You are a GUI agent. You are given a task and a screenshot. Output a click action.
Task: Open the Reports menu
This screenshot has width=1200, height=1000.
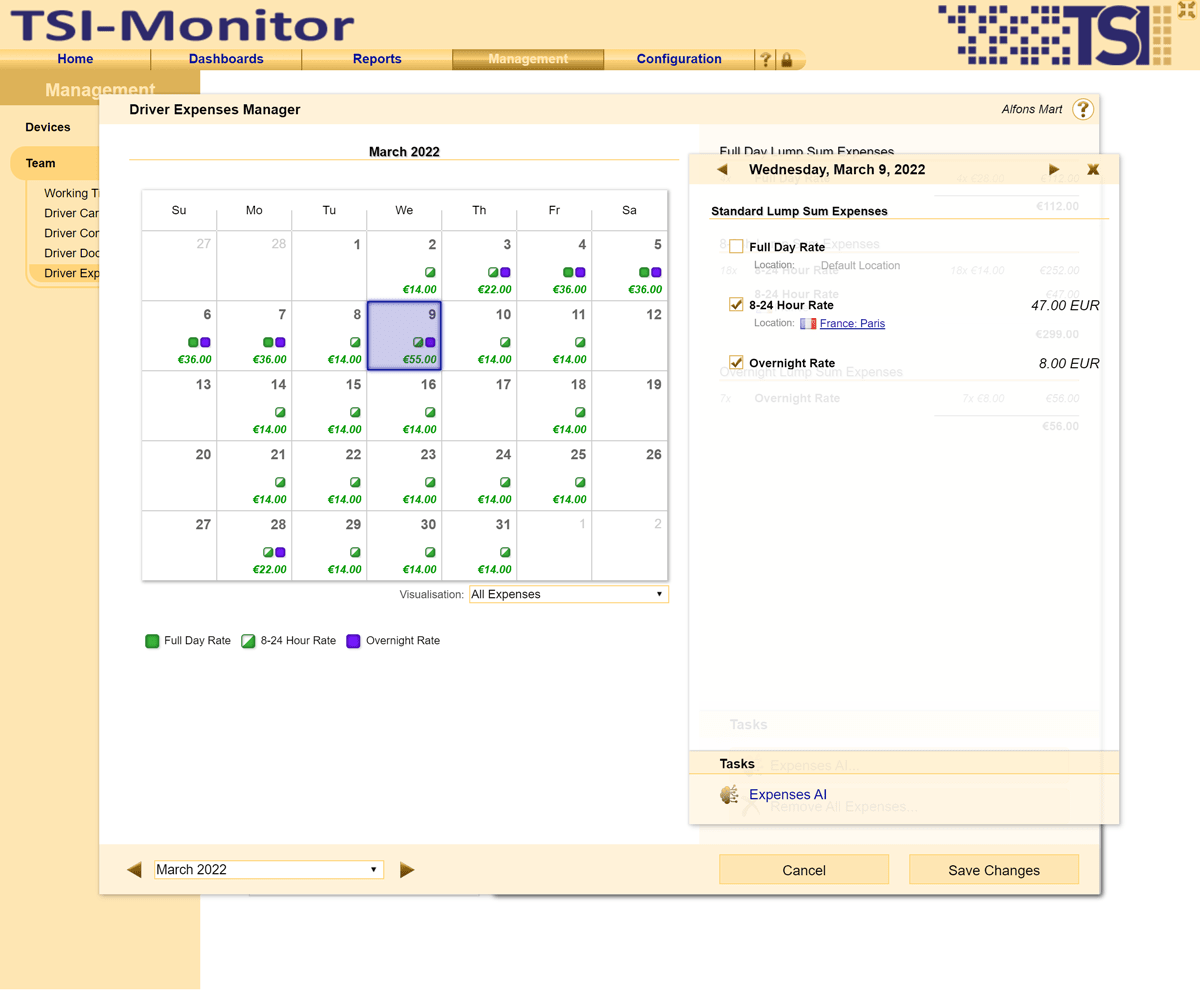click(377, 59)
